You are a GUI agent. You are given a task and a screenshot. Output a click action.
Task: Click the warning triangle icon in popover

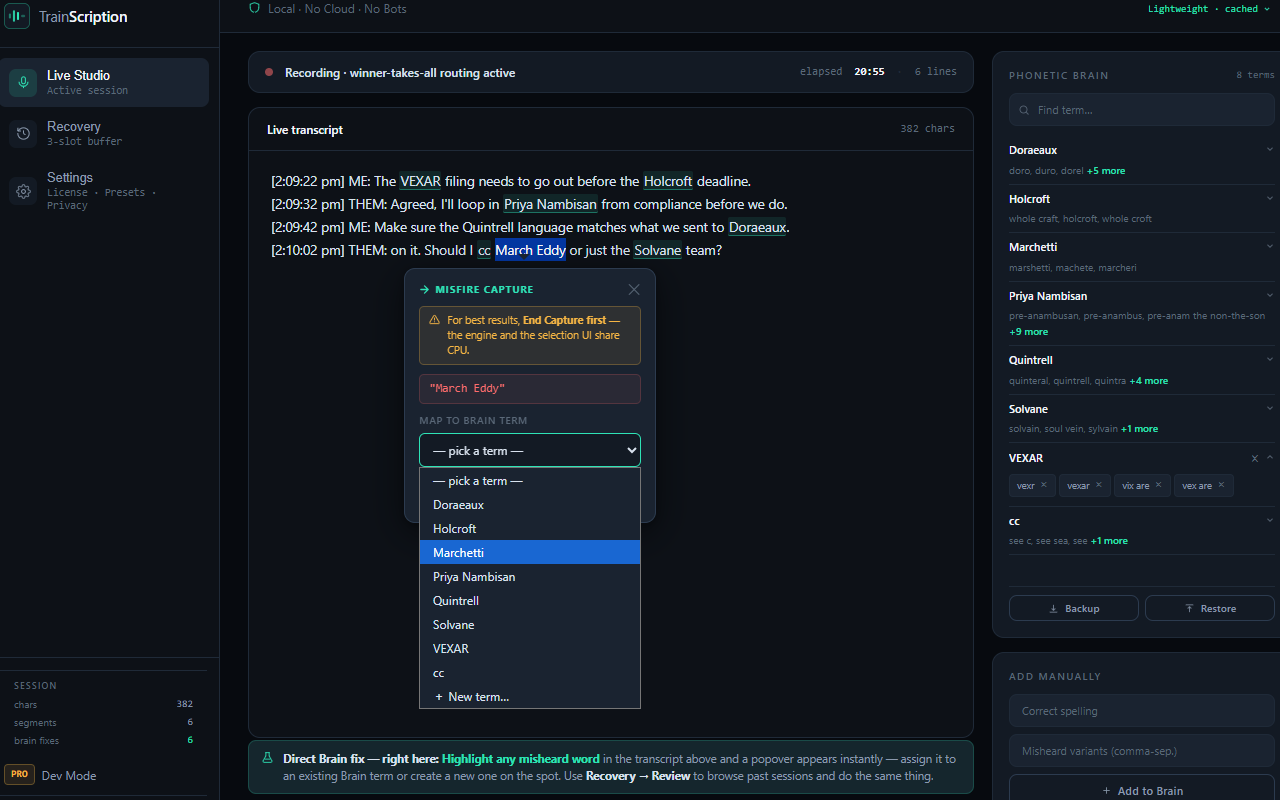click(x=434, y=320)
